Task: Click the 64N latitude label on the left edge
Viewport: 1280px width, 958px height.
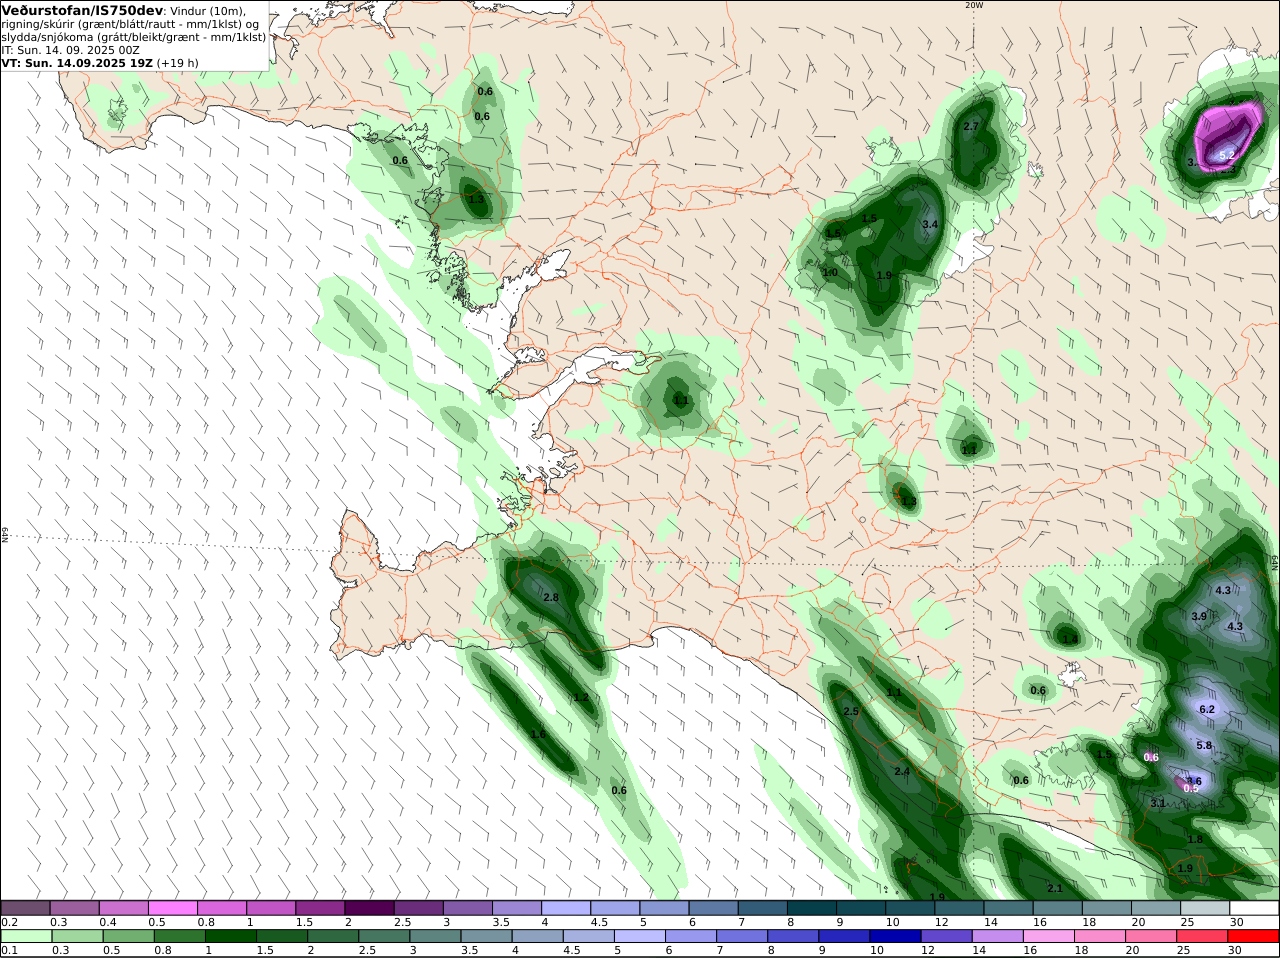Action: (5, 534)
